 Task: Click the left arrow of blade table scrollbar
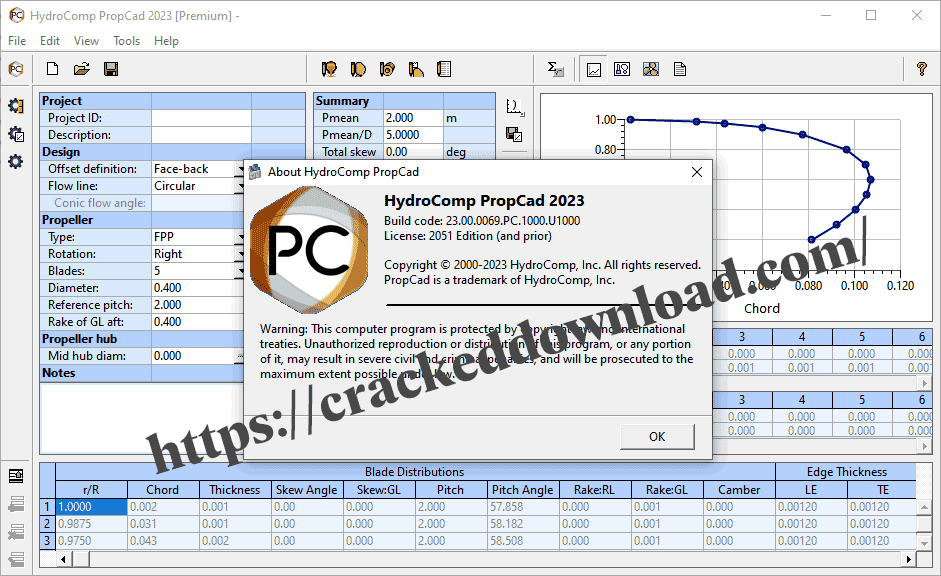click(x=64, y=559)
